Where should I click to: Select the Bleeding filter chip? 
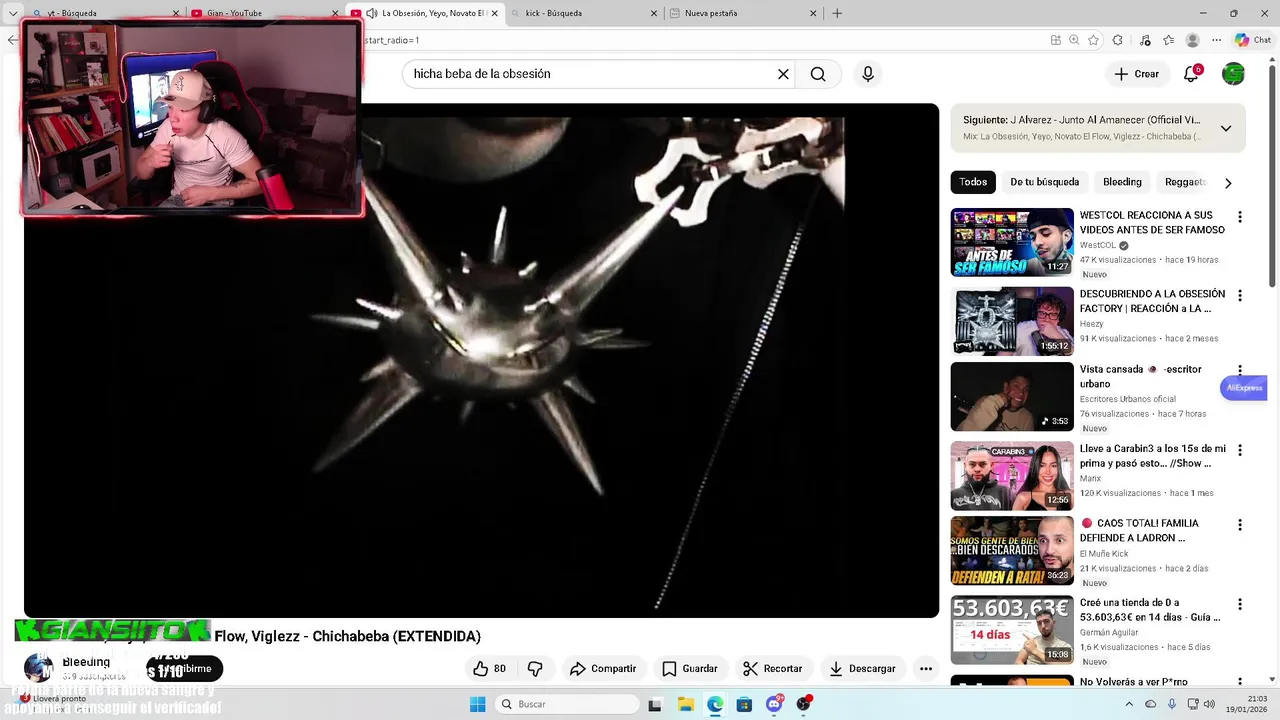(1122, 182)
